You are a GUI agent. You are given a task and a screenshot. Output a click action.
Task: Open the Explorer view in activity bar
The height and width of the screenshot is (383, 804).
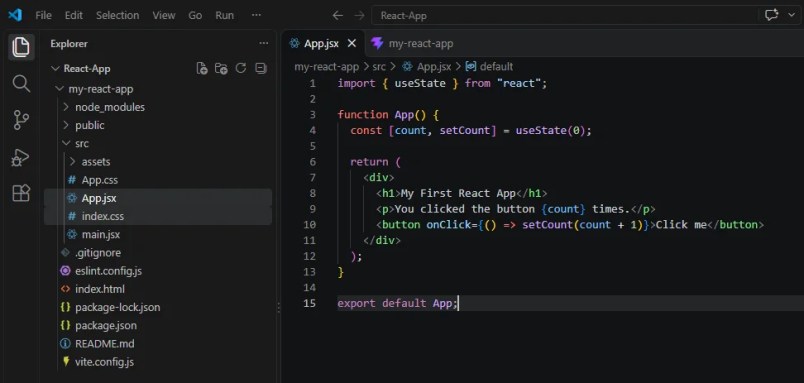click(21, 47)
